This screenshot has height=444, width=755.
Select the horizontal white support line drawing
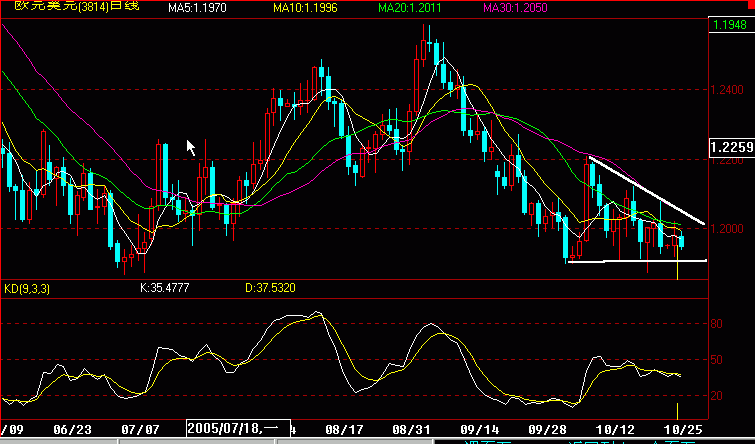click(x=637, y=261)
